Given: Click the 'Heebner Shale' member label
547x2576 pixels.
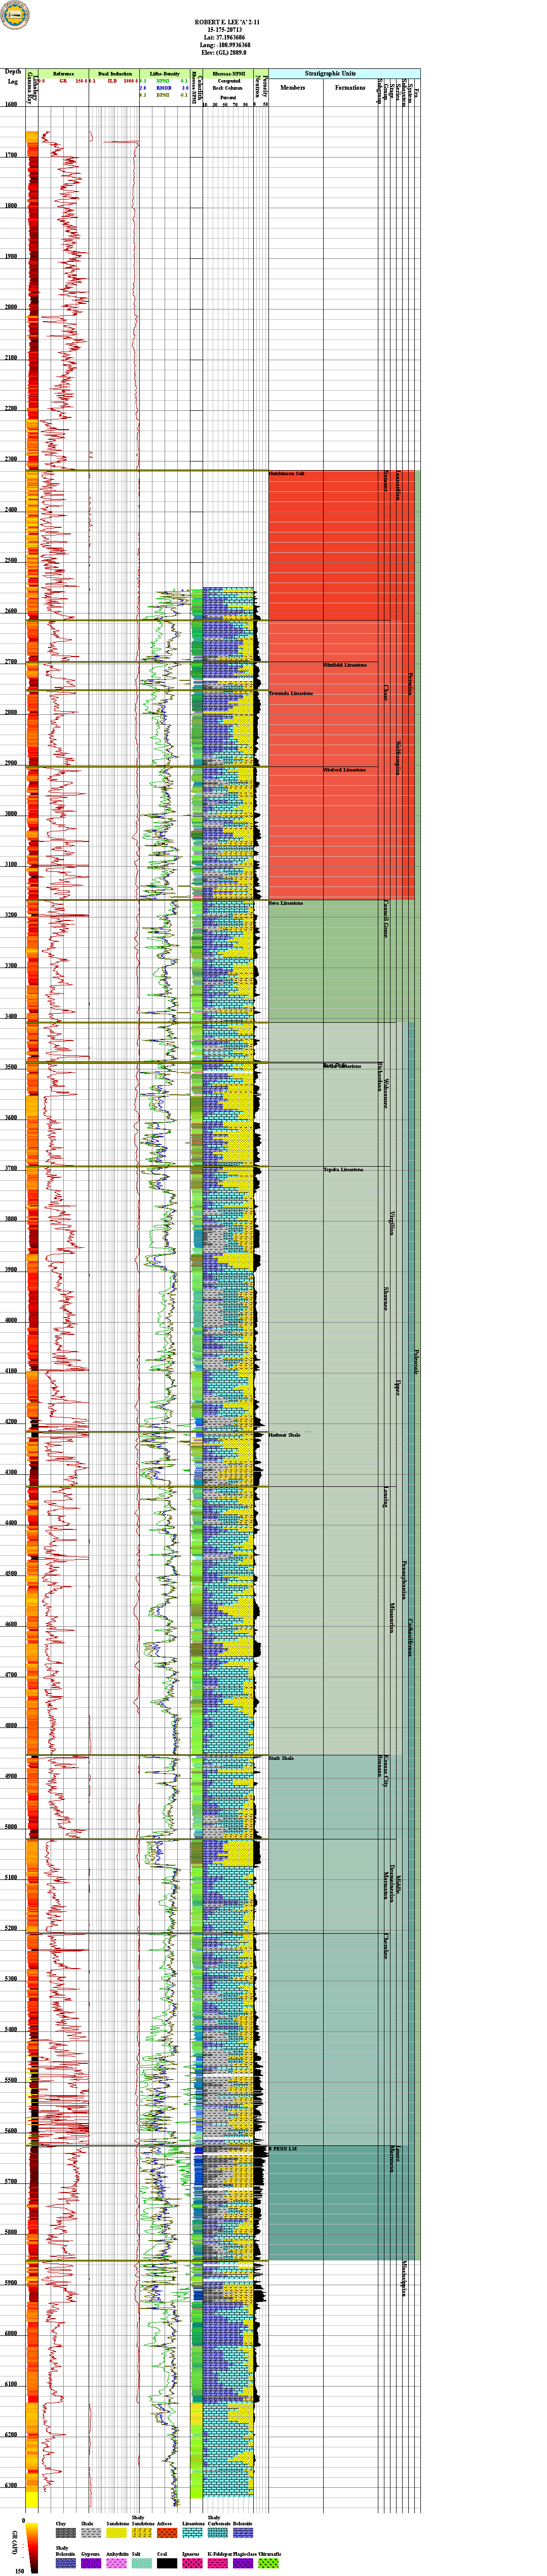Looking at the screenshot, I should pos(284,1435).
